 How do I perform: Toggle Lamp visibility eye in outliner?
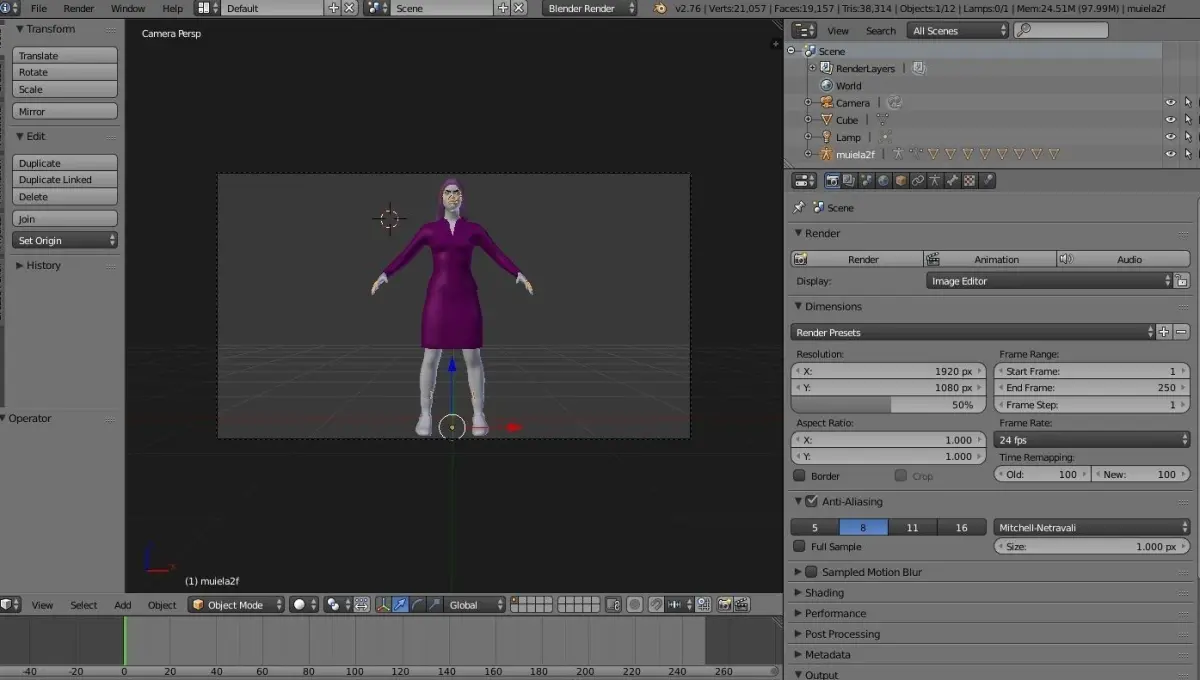(x=1170, y=136)
